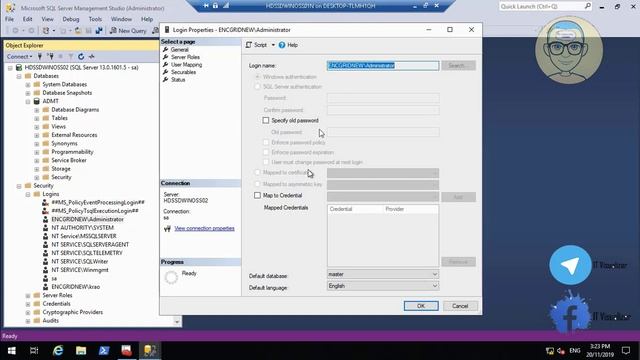Screen dimensions: 640x360
Task: Click the Filter icon in Object Explorer toolbar
Action: coord(71,56)
